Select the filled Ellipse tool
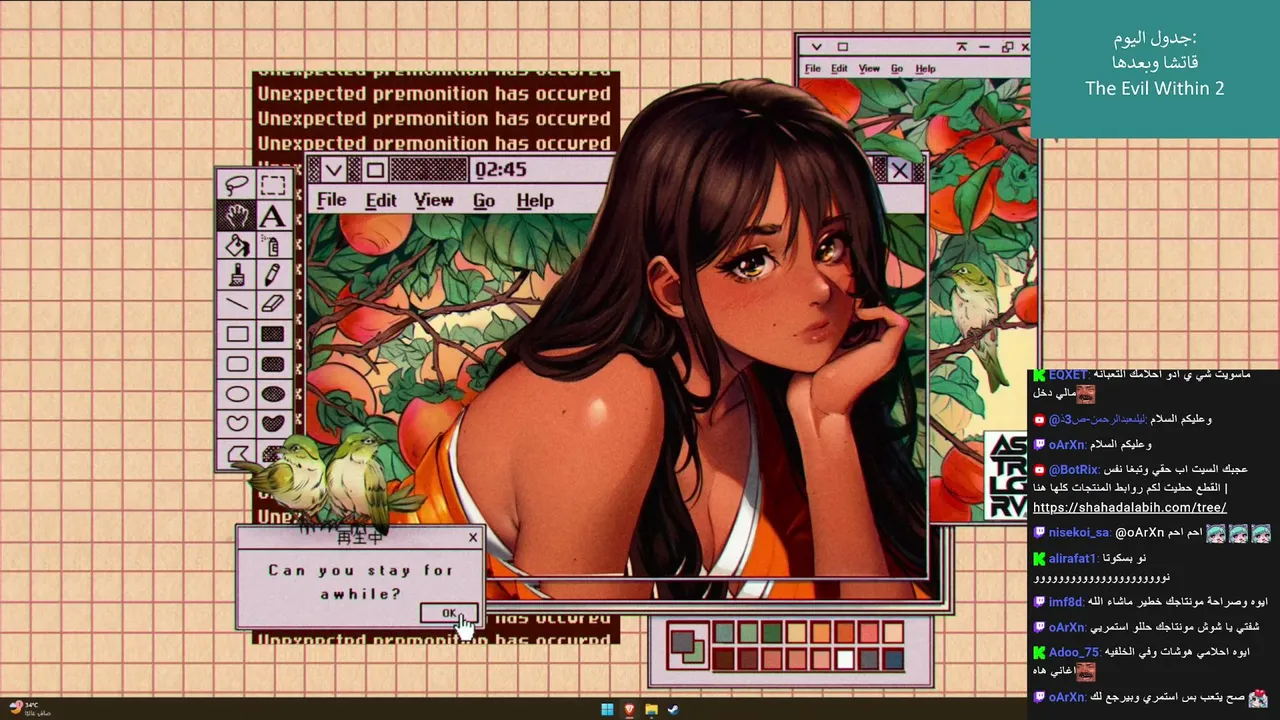 point(272,394)
